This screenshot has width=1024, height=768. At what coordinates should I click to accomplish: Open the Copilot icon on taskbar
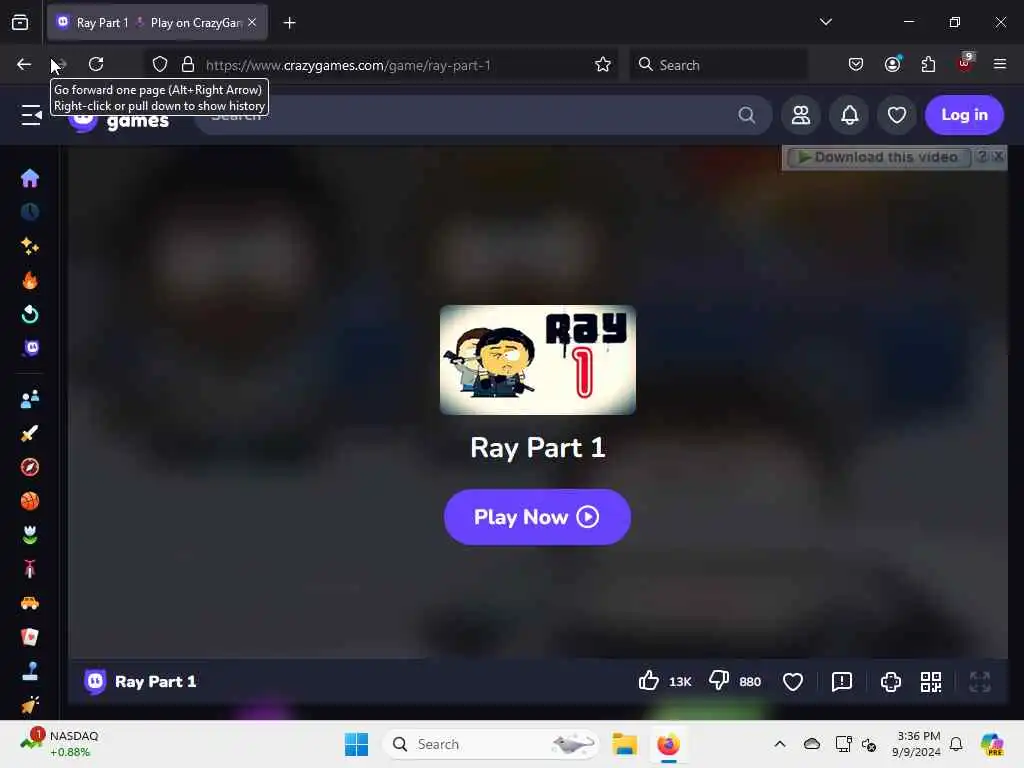[993, 744]
